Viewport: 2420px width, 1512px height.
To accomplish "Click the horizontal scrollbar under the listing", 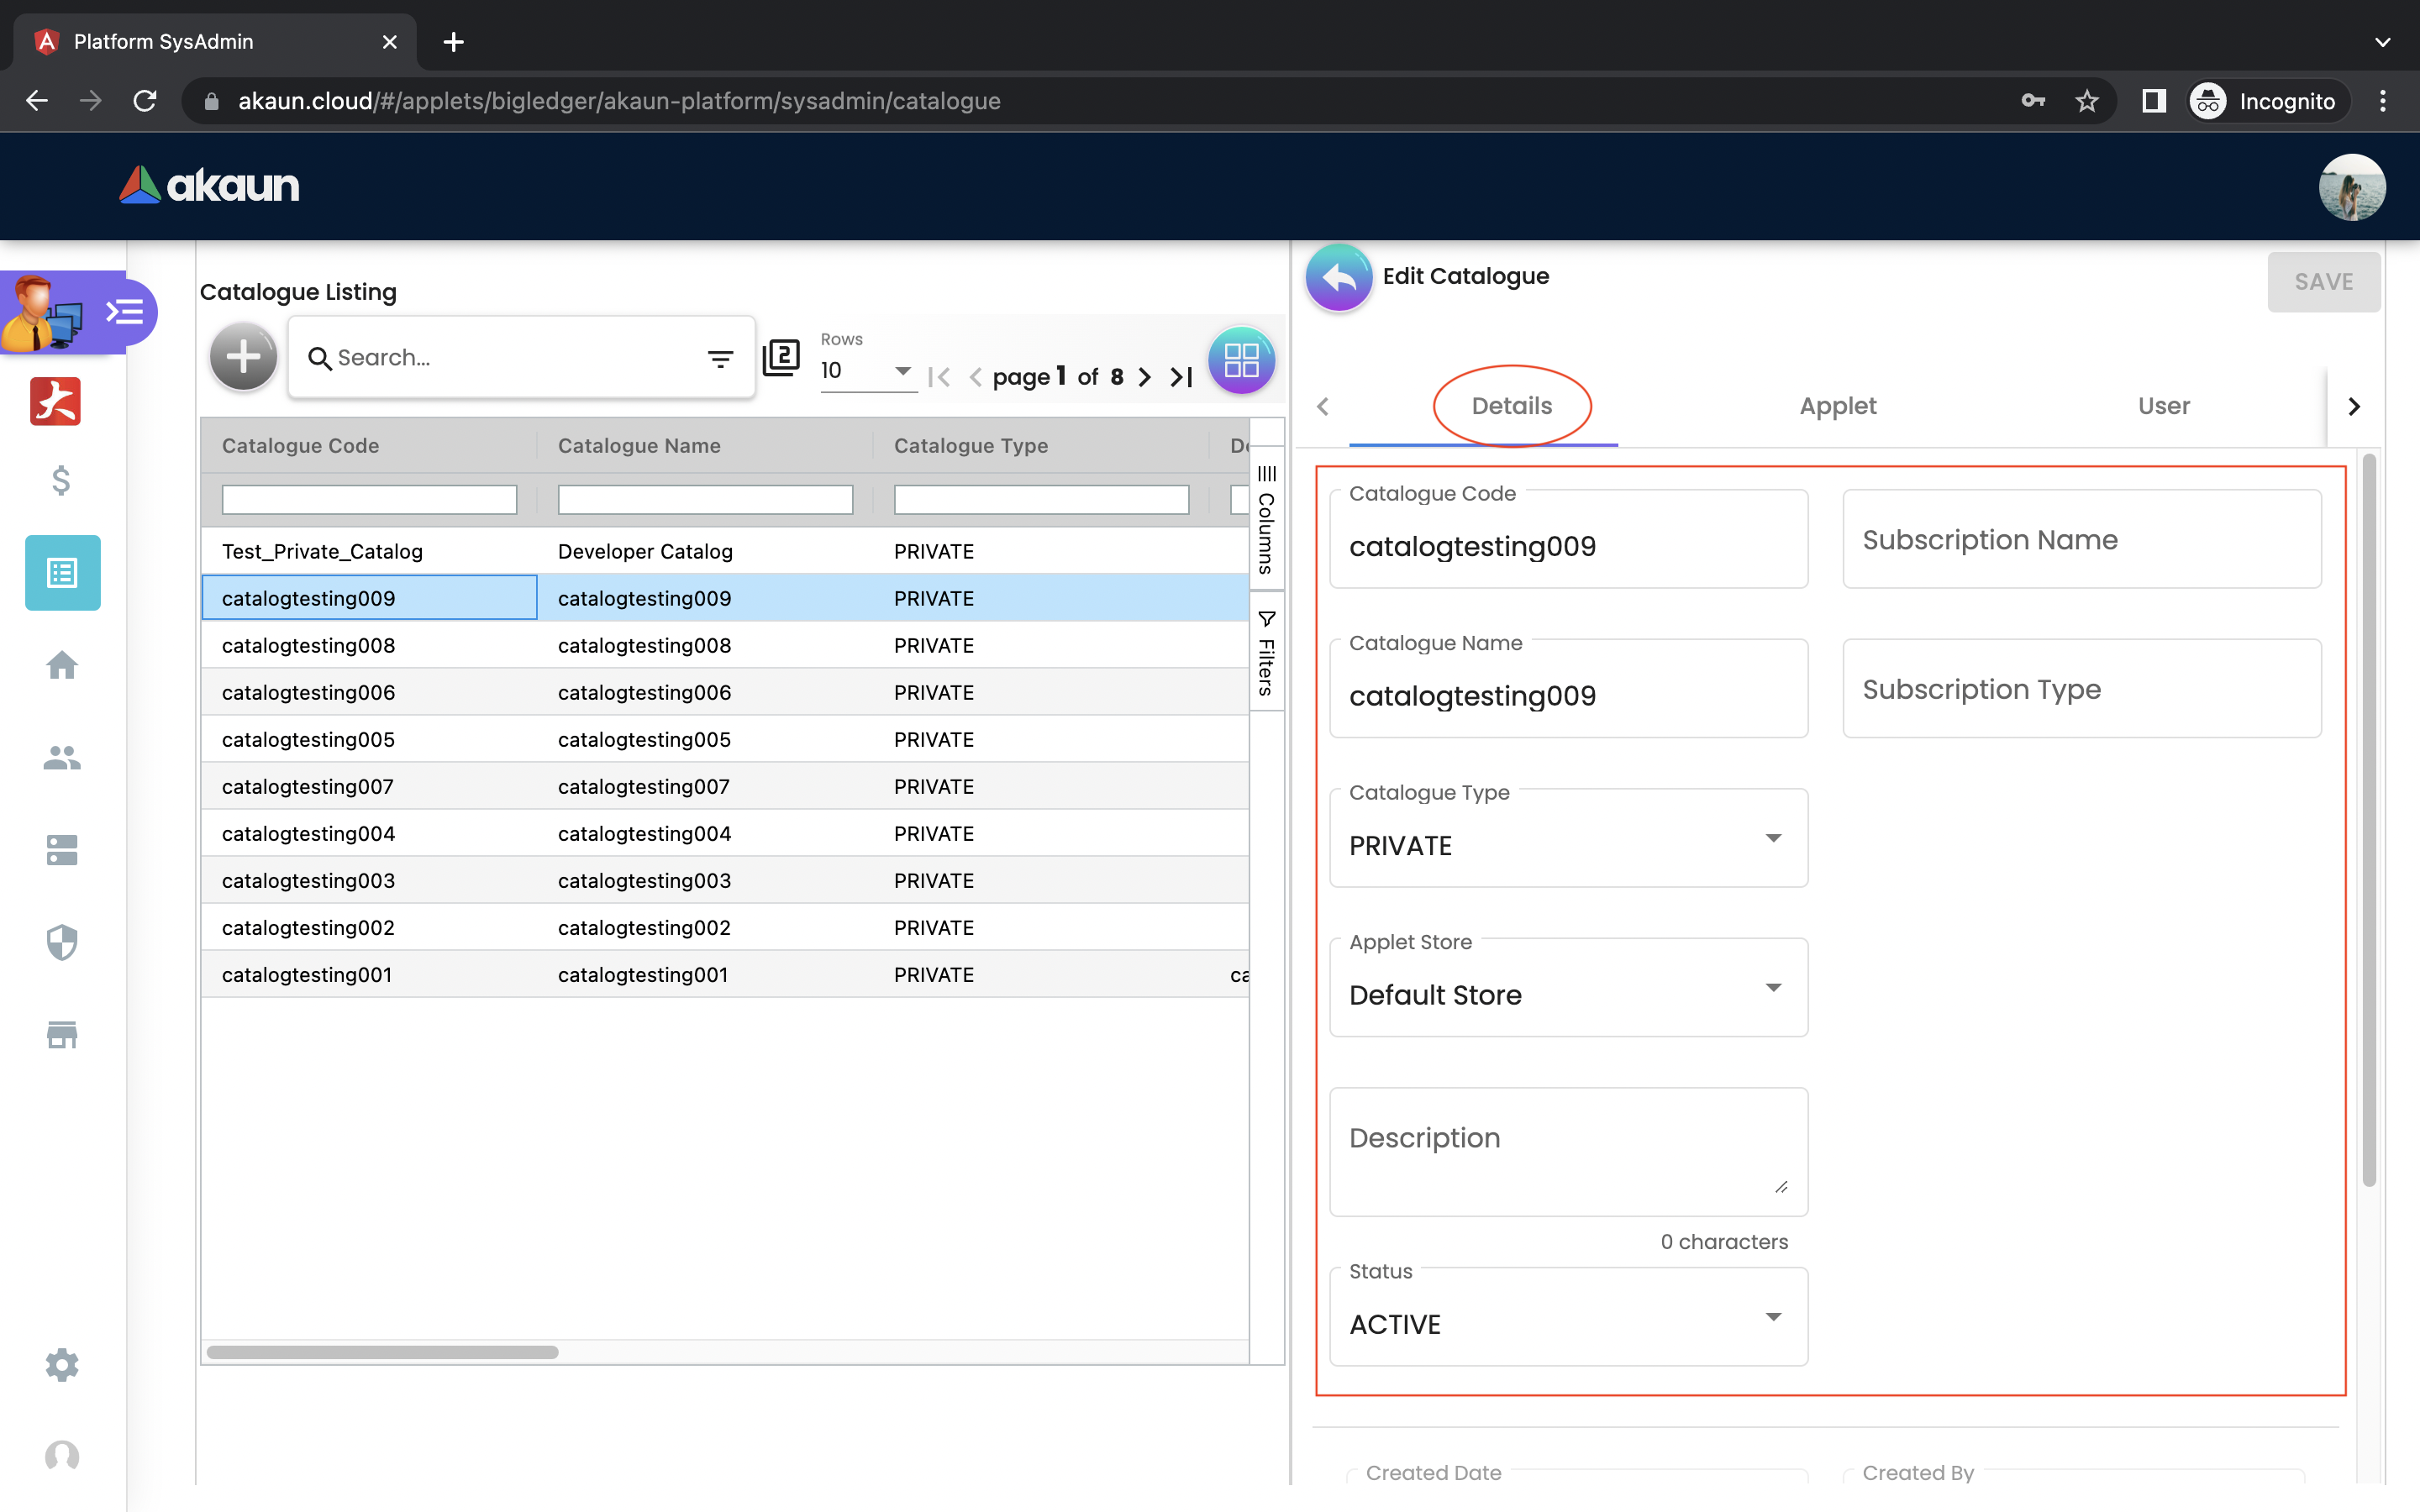I will point(382,1352).
